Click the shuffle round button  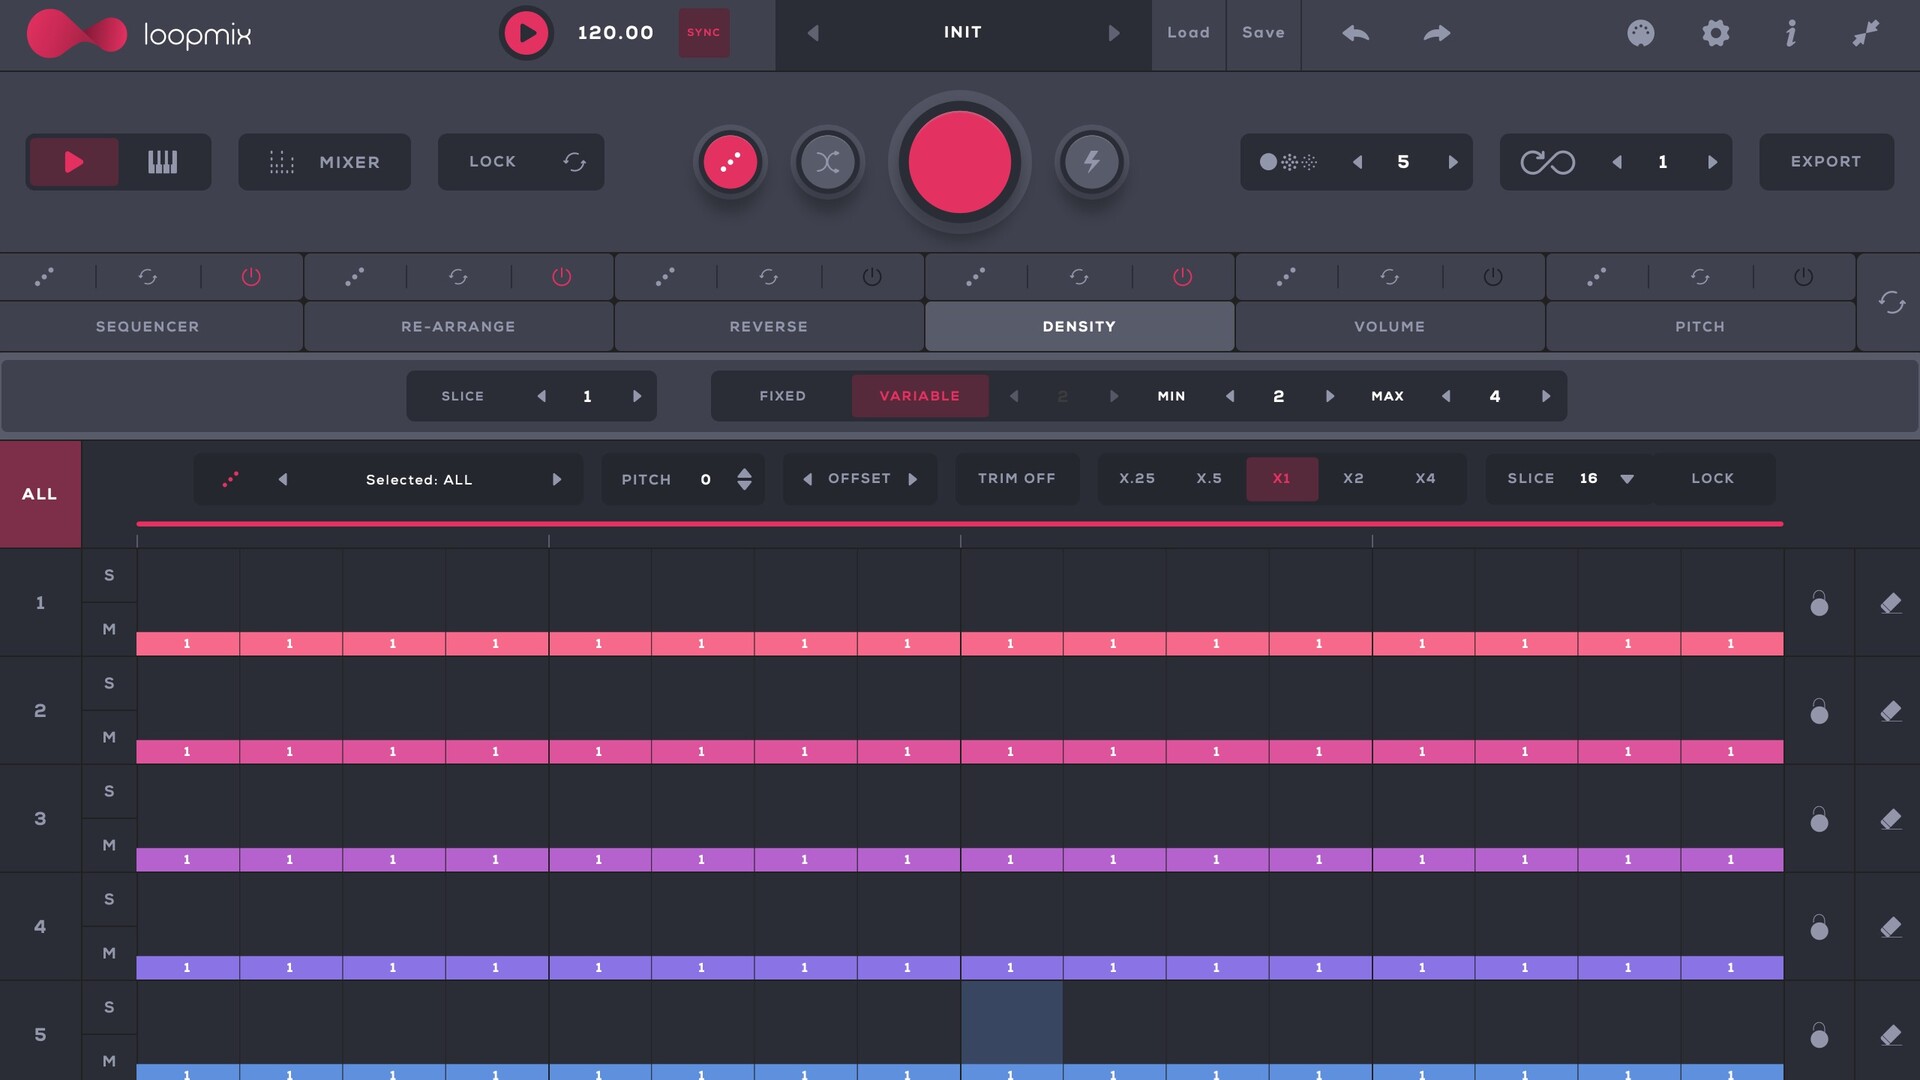click(x=827, y=162)
